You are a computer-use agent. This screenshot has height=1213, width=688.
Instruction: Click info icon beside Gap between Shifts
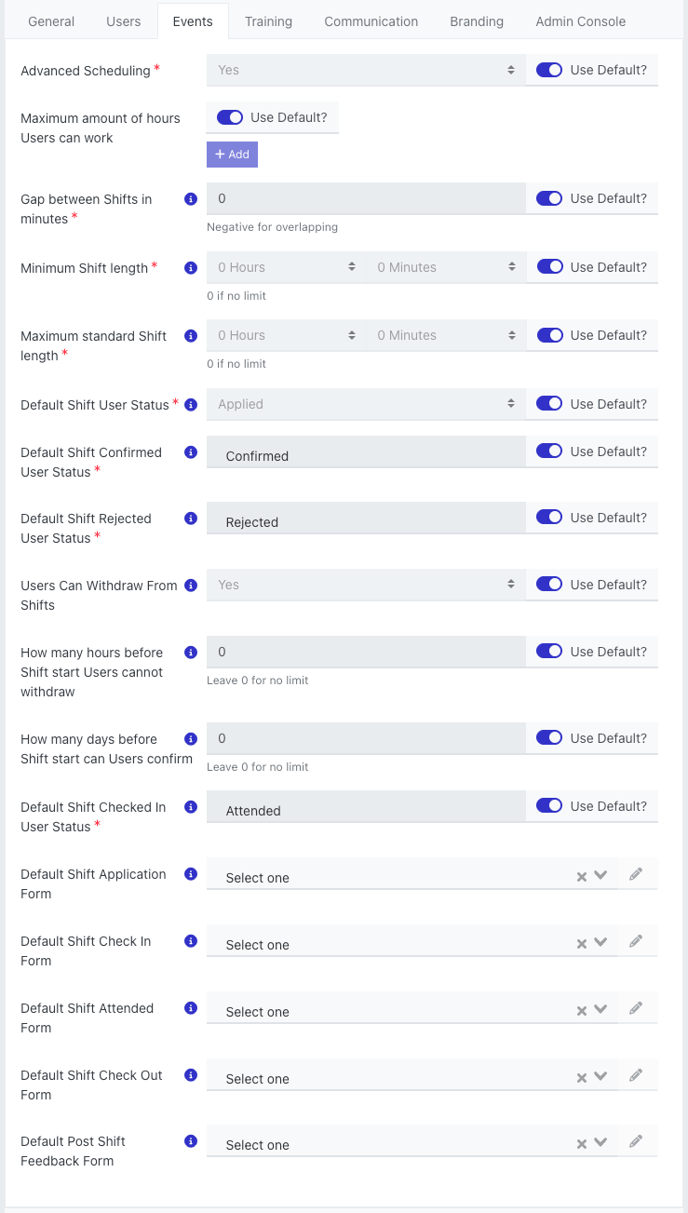(191, 199)
